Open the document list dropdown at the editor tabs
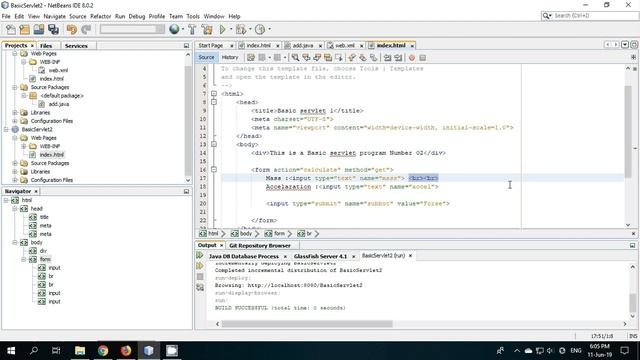This screenshot has height=360, width=640. tap(625, 44)
